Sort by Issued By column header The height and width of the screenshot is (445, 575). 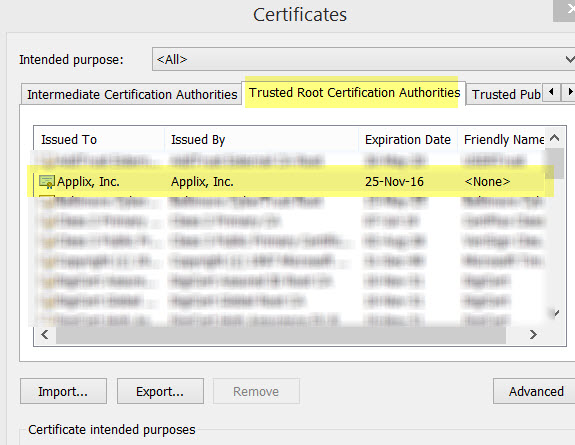click(x=261, y=139)
